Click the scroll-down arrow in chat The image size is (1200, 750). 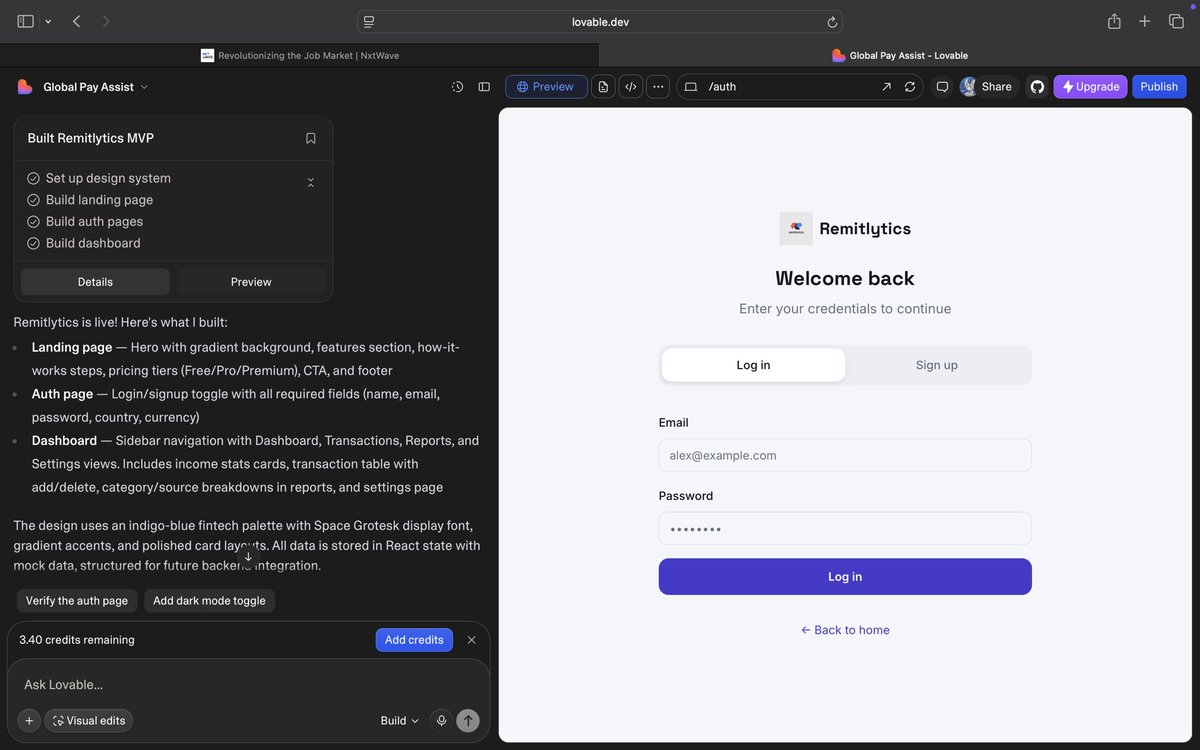(248, 557)
